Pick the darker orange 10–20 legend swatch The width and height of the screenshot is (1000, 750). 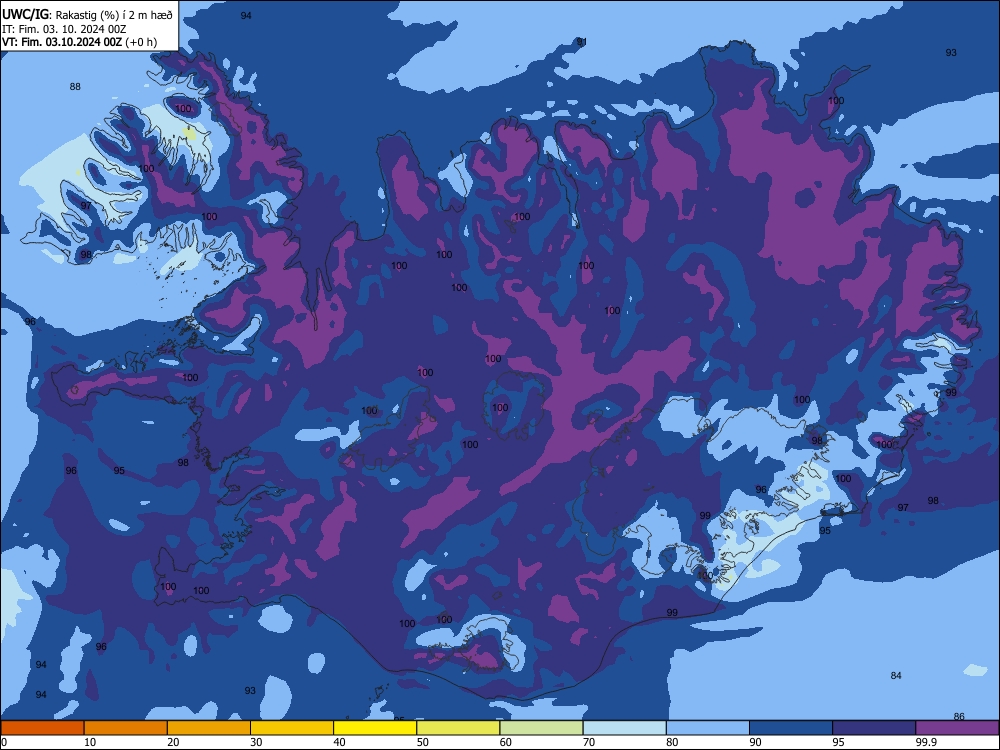[x=126, y=728]
